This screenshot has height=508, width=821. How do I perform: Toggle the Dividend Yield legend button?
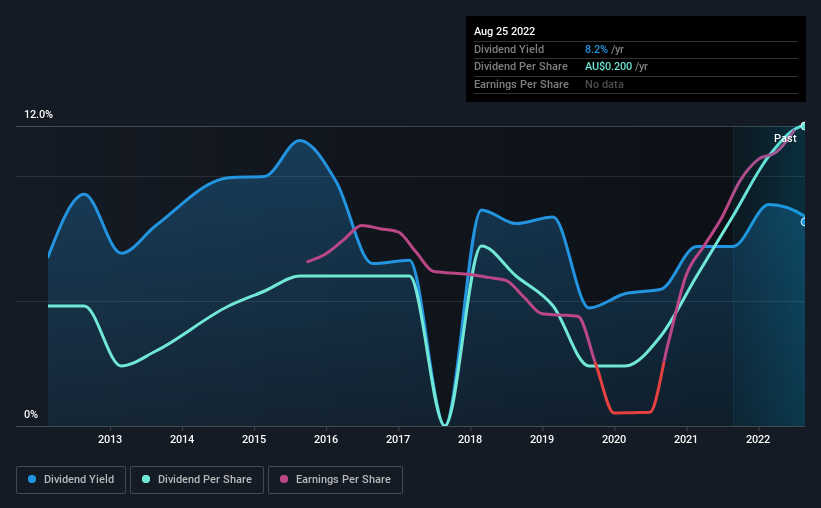[x=71, y=480]
